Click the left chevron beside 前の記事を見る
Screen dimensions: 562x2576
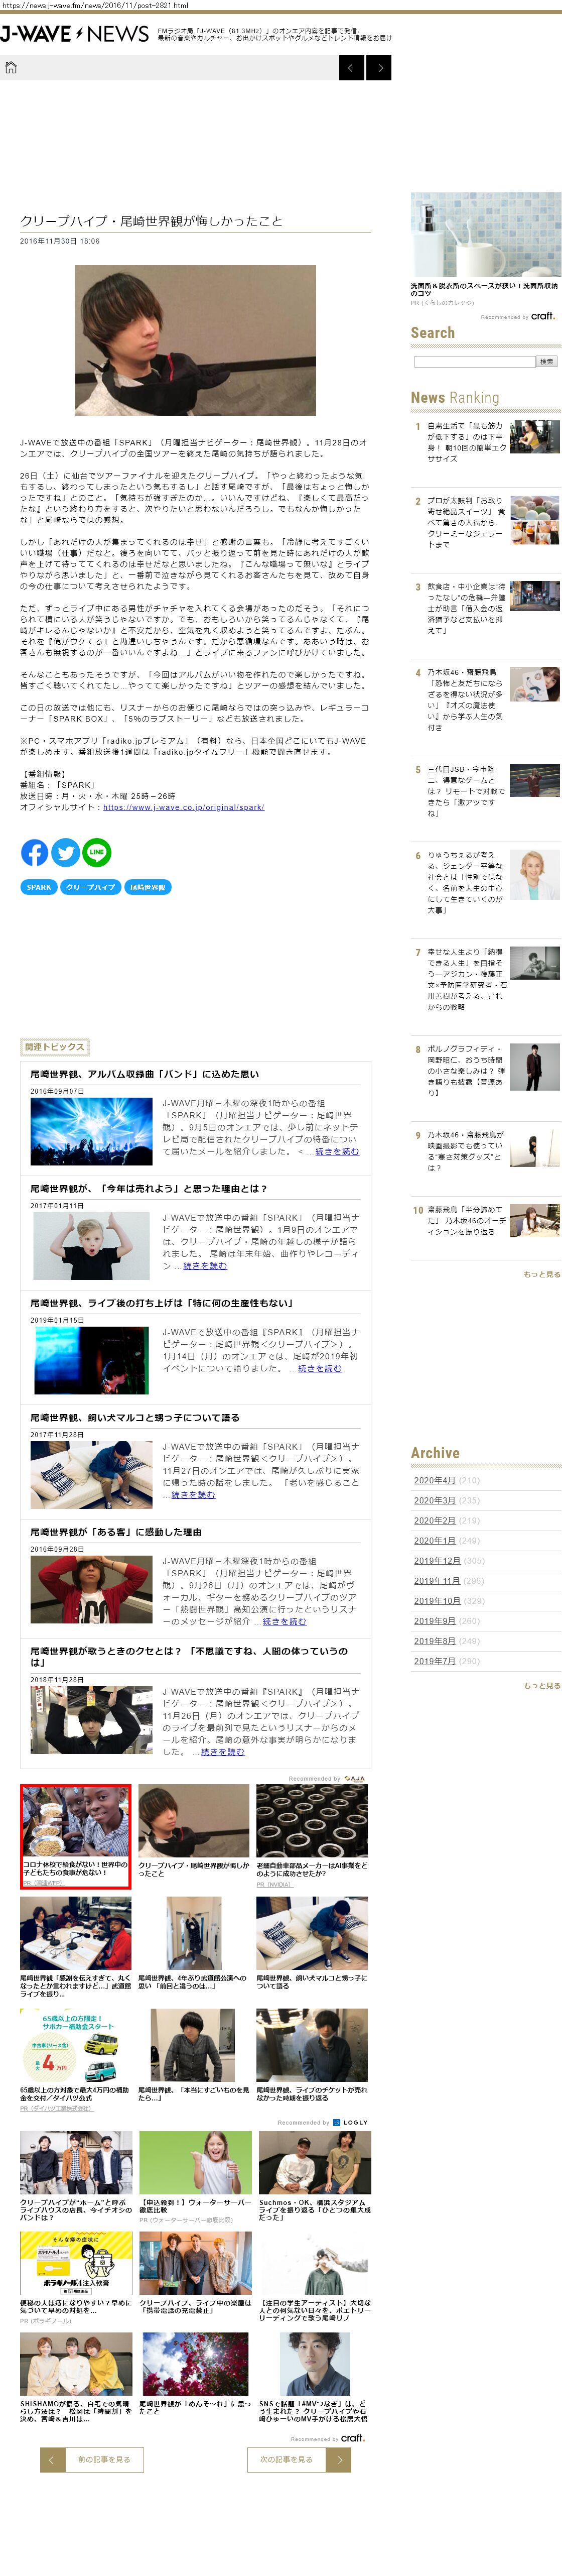(x=52, y=2459)
